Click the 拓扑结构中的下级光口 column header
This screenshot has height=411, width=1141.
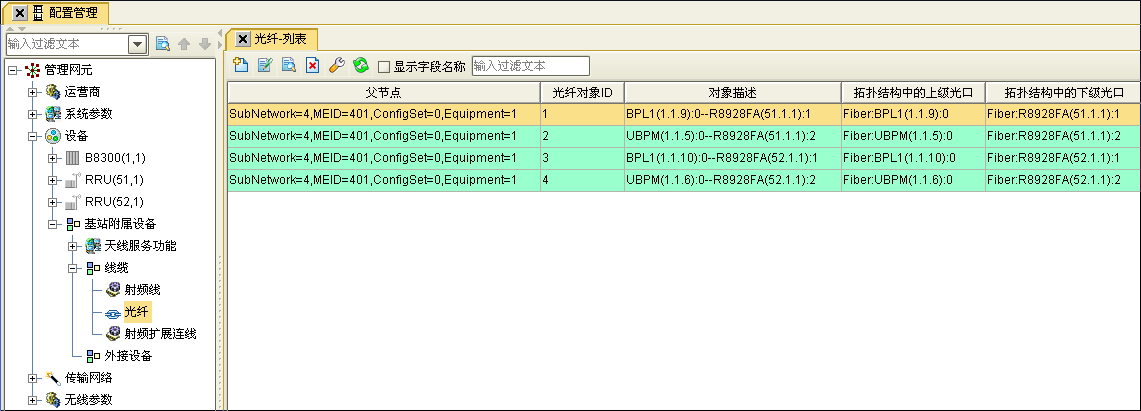click(1063, 92)
